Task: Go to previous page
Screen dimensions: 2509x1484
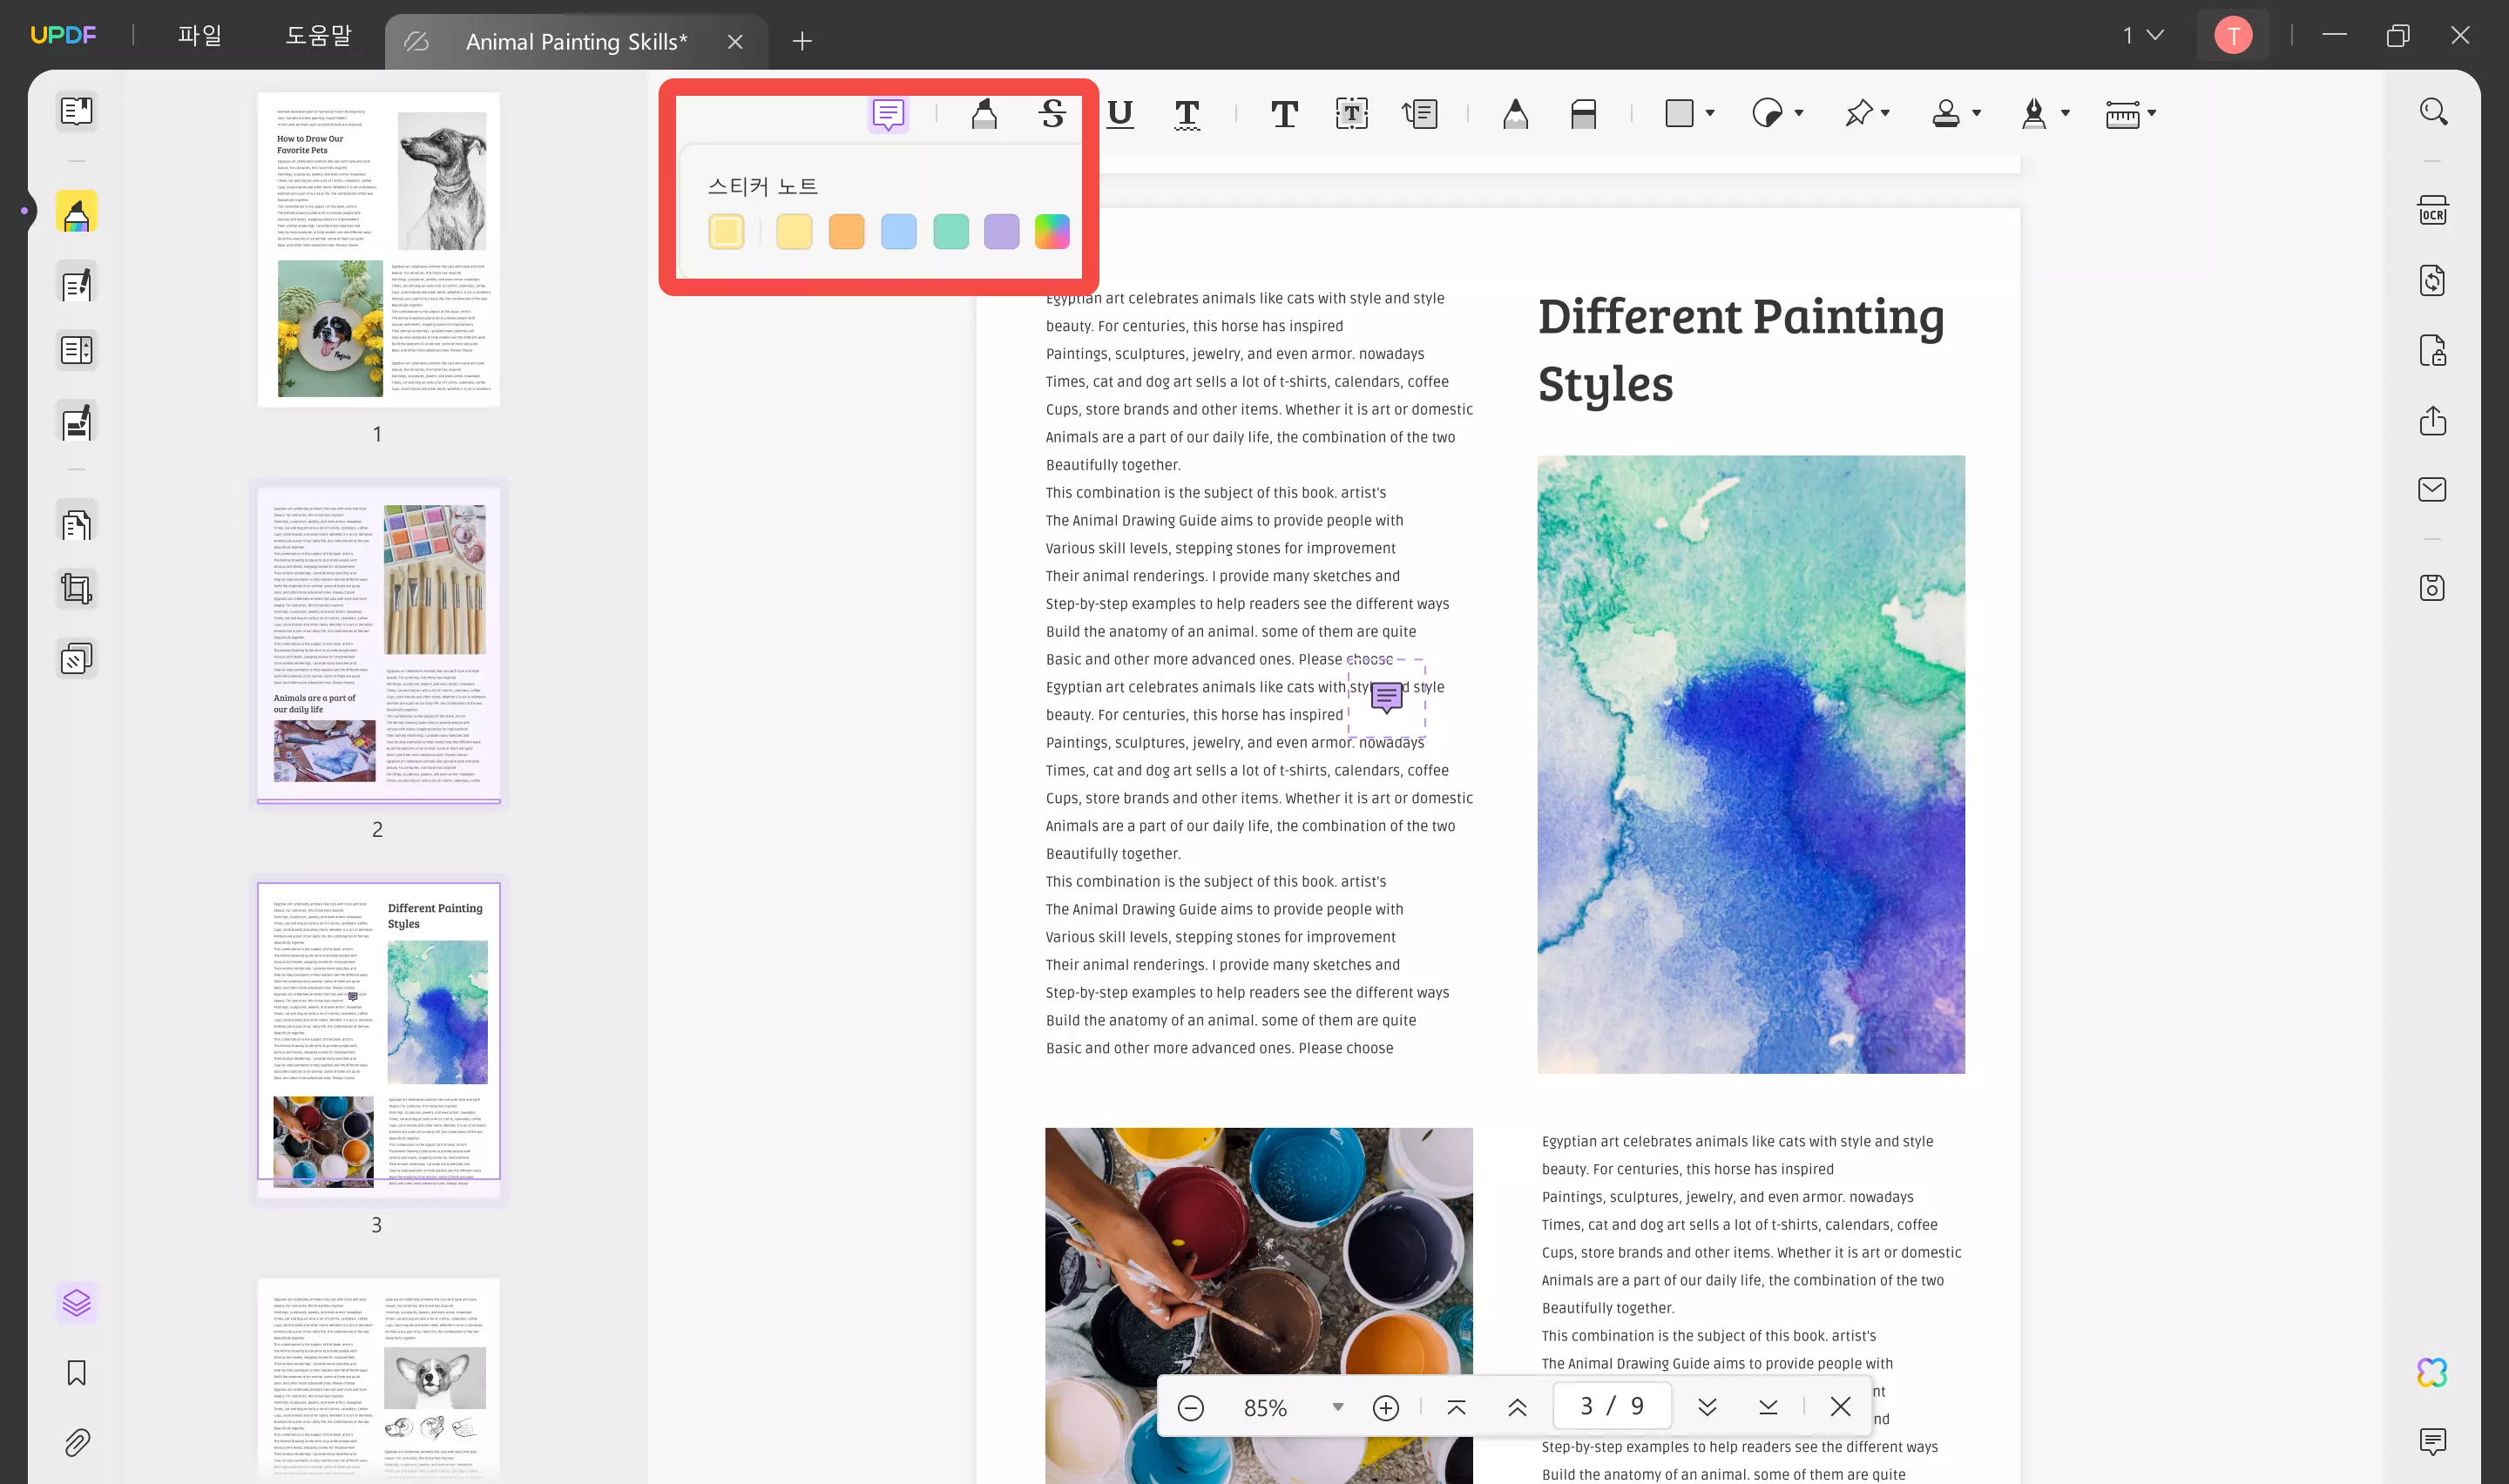Action: (1517, 1408)
